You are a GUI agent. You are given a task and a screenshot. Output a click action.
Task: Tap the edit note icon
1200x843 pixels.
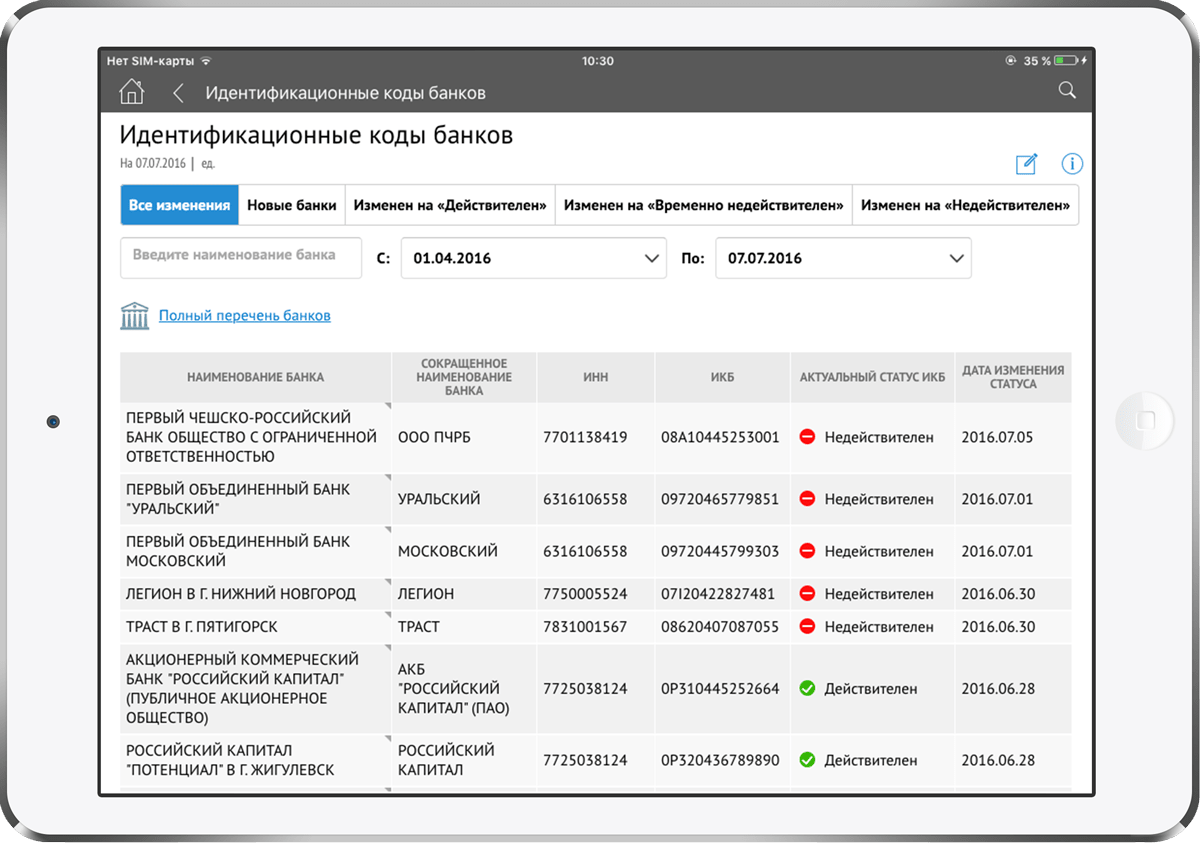(1026, 164)
